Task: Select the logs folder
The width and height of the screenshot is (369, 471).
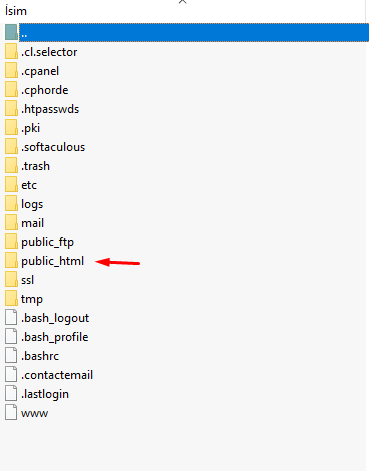Action: (32, 204)
